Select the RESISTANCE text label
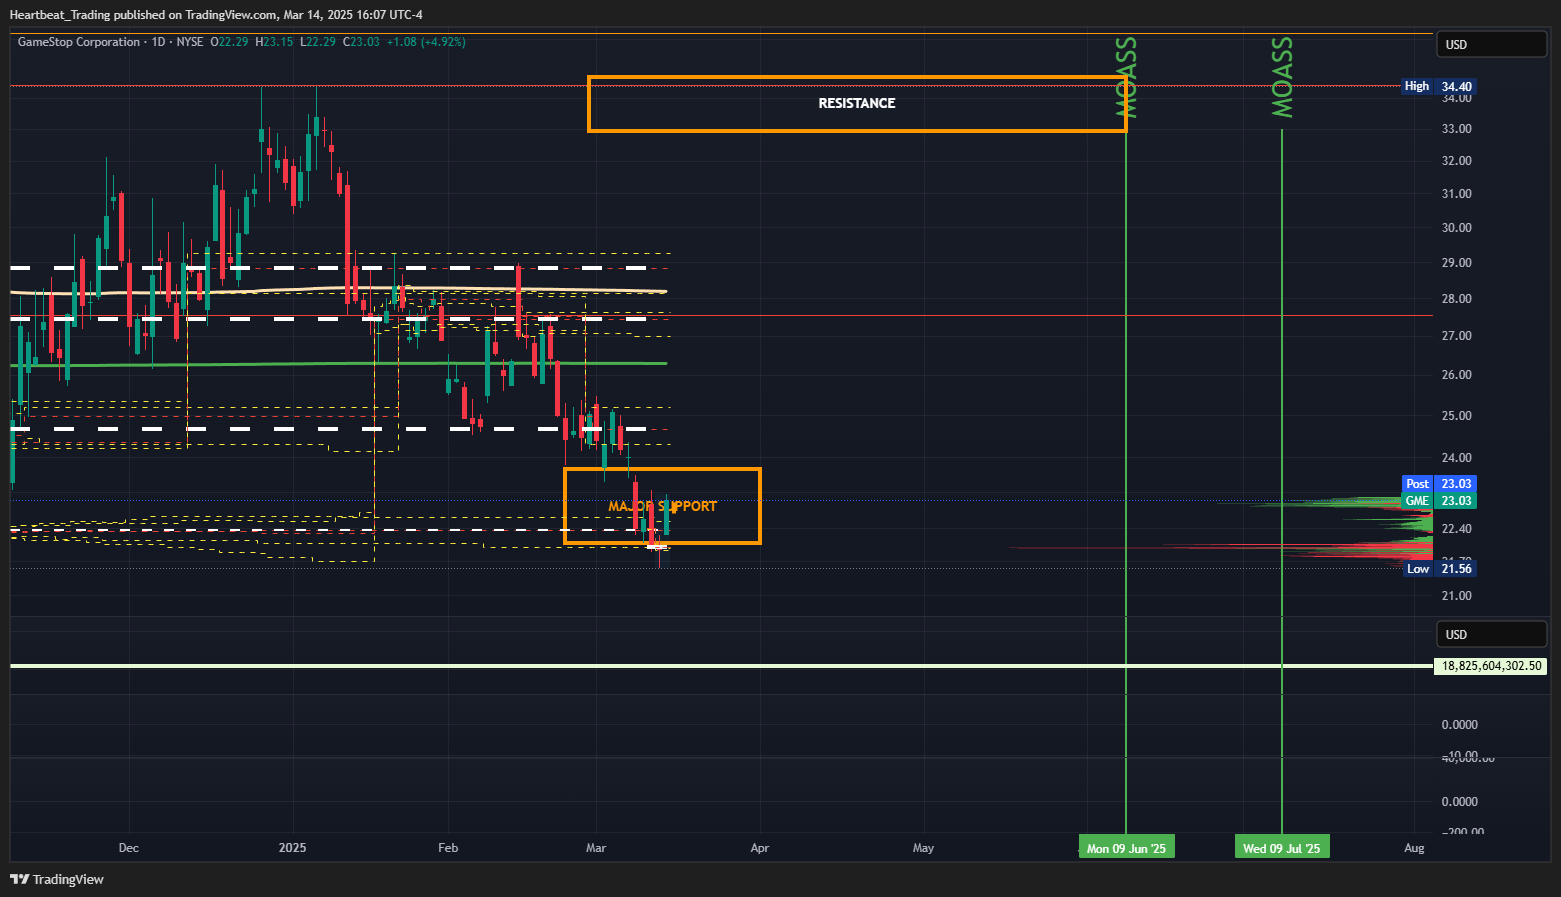This screenshot has height=897, width=1561. (857, 103)
